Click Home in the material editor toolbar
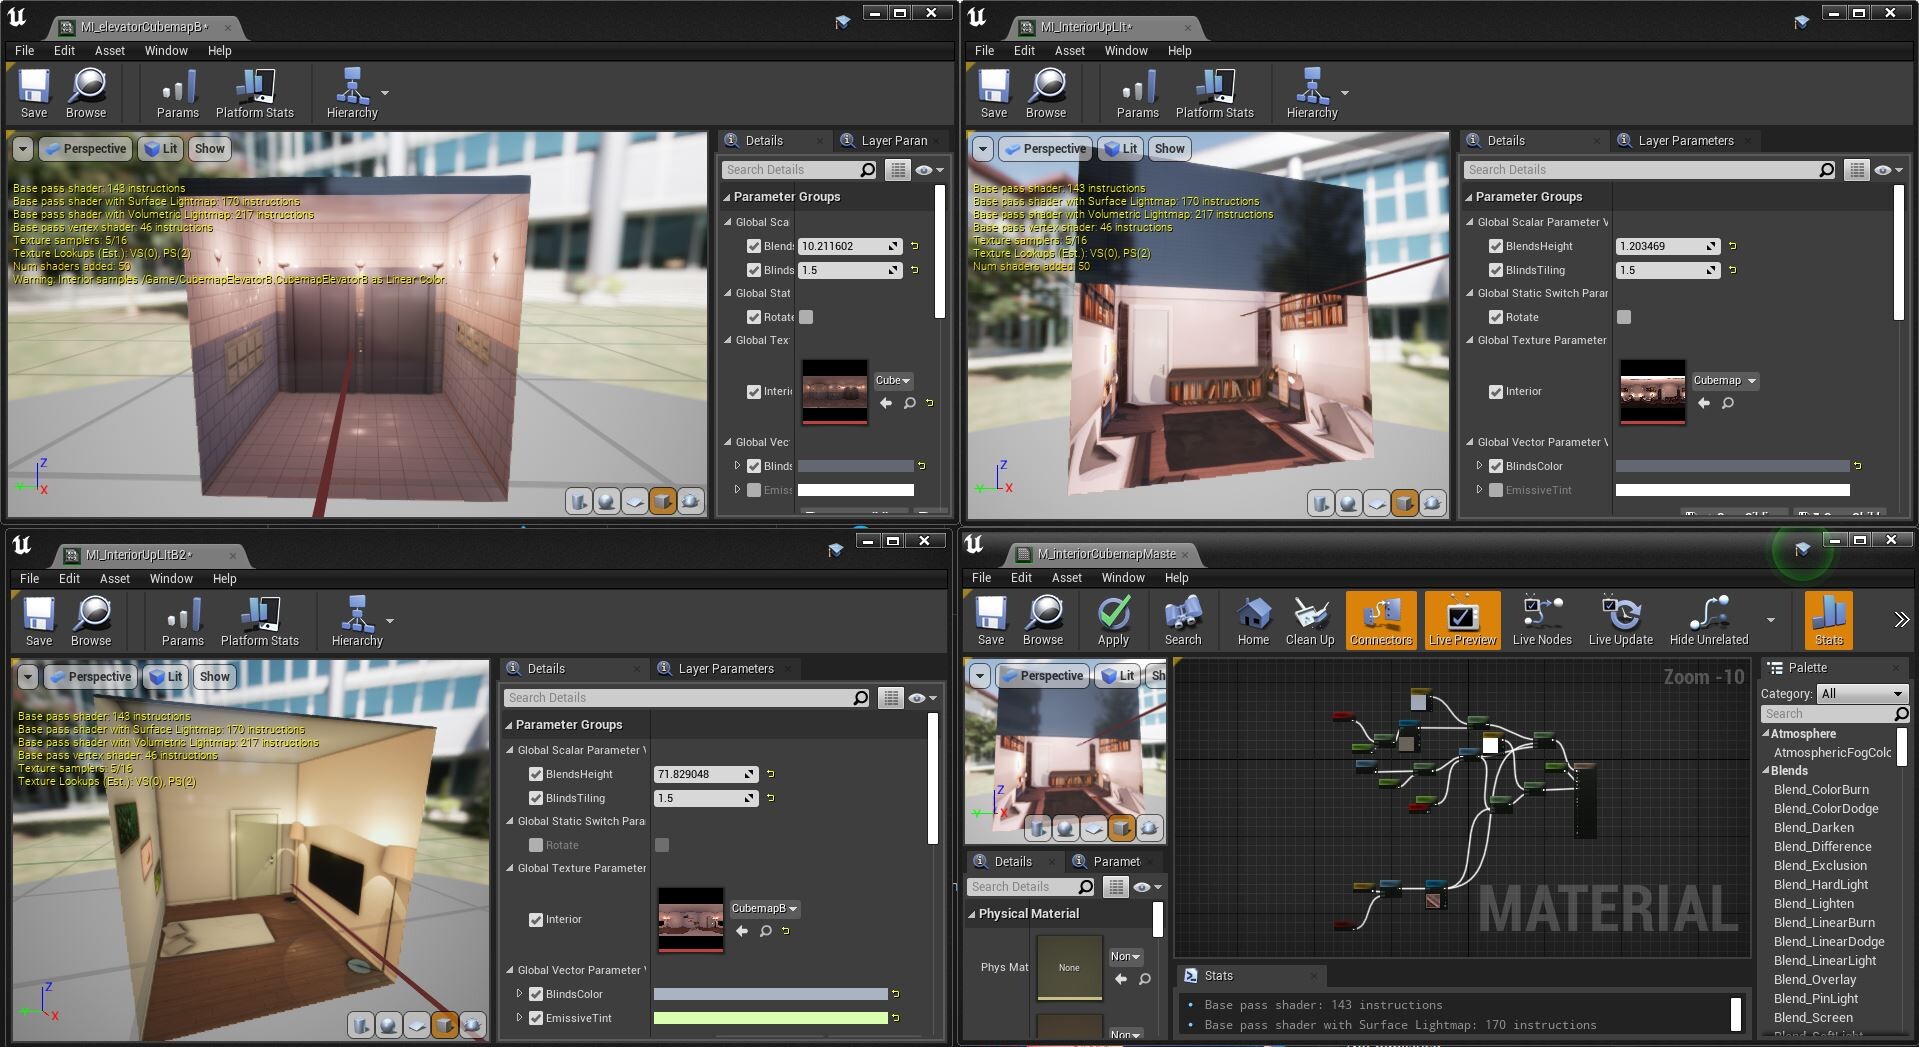The width and height of the screenshot is (1919, 1047). click(x=1252, y=620)
